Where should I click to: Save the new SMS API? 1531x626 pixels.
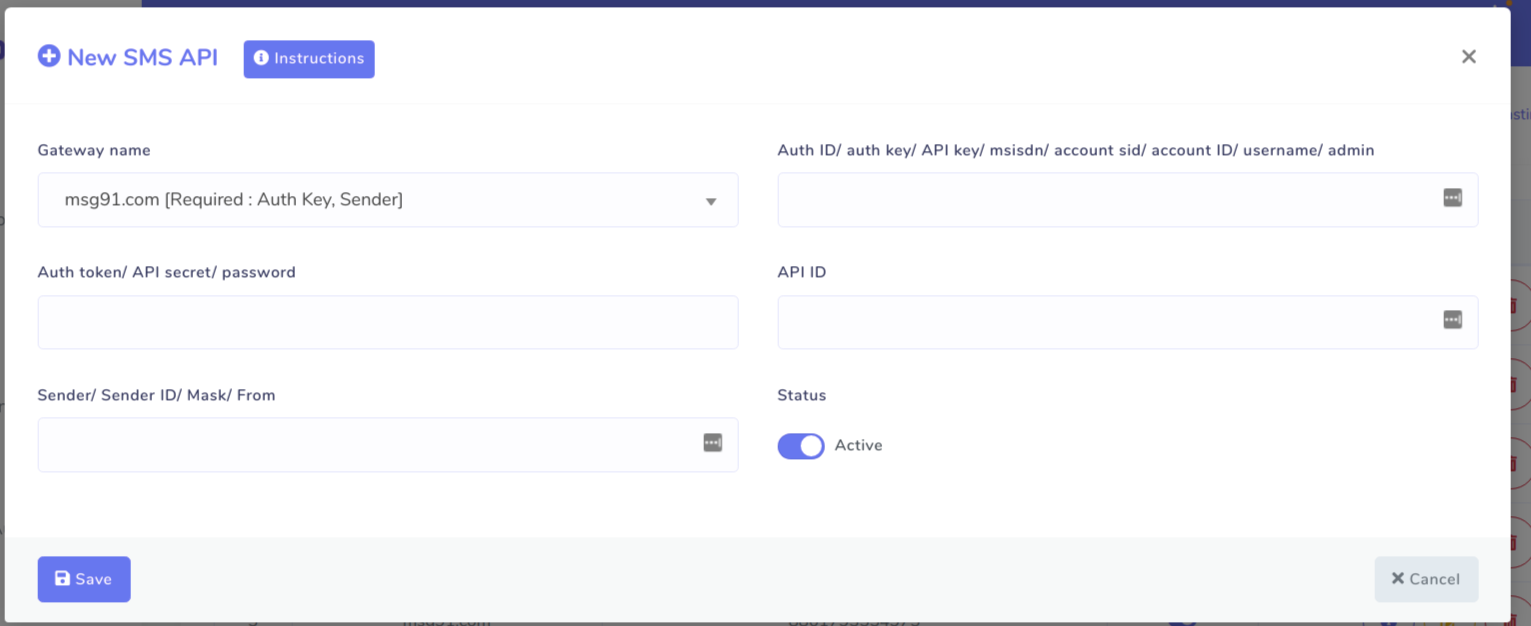coord(84,579)
